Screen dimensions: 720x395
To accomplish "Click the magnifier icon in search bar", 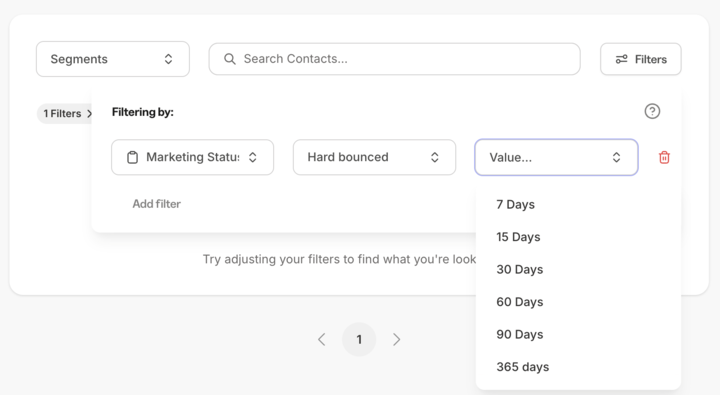I will [230, 59].
